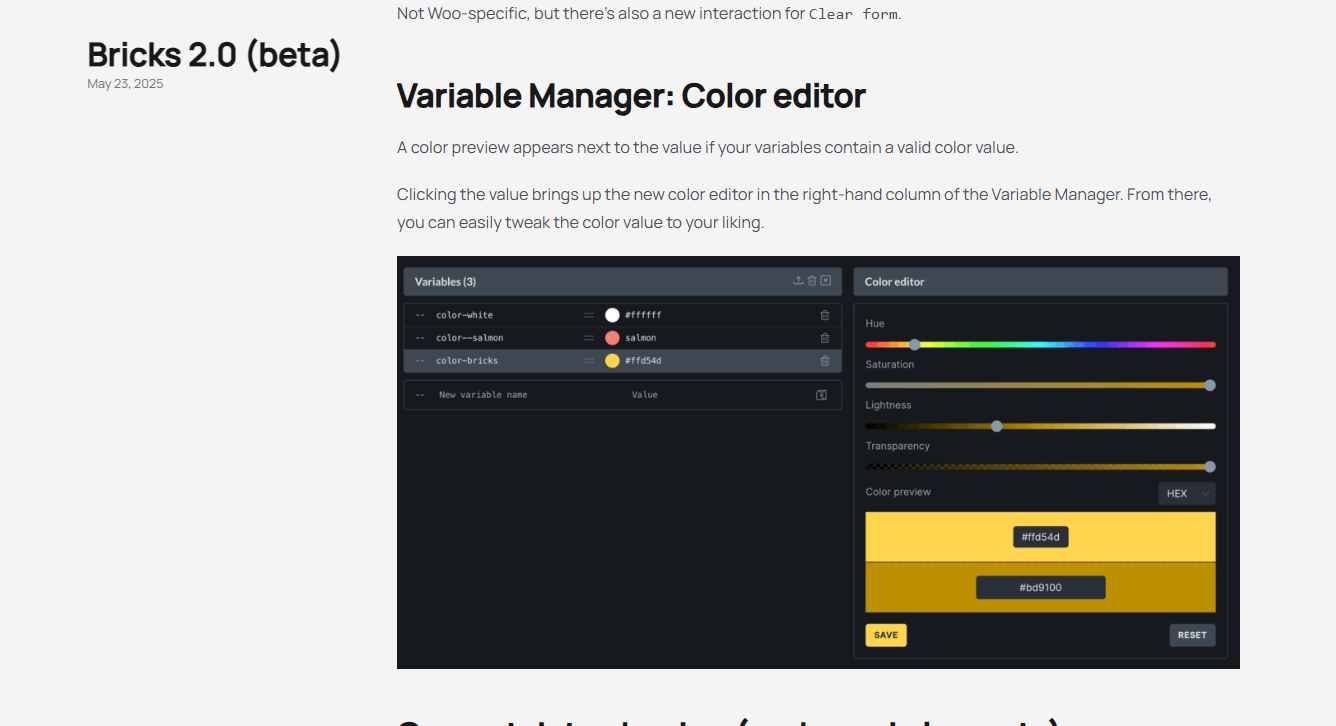Click the yellow swatch for color-bricks
The image size is (1336, 726).
tap(612, 361)
